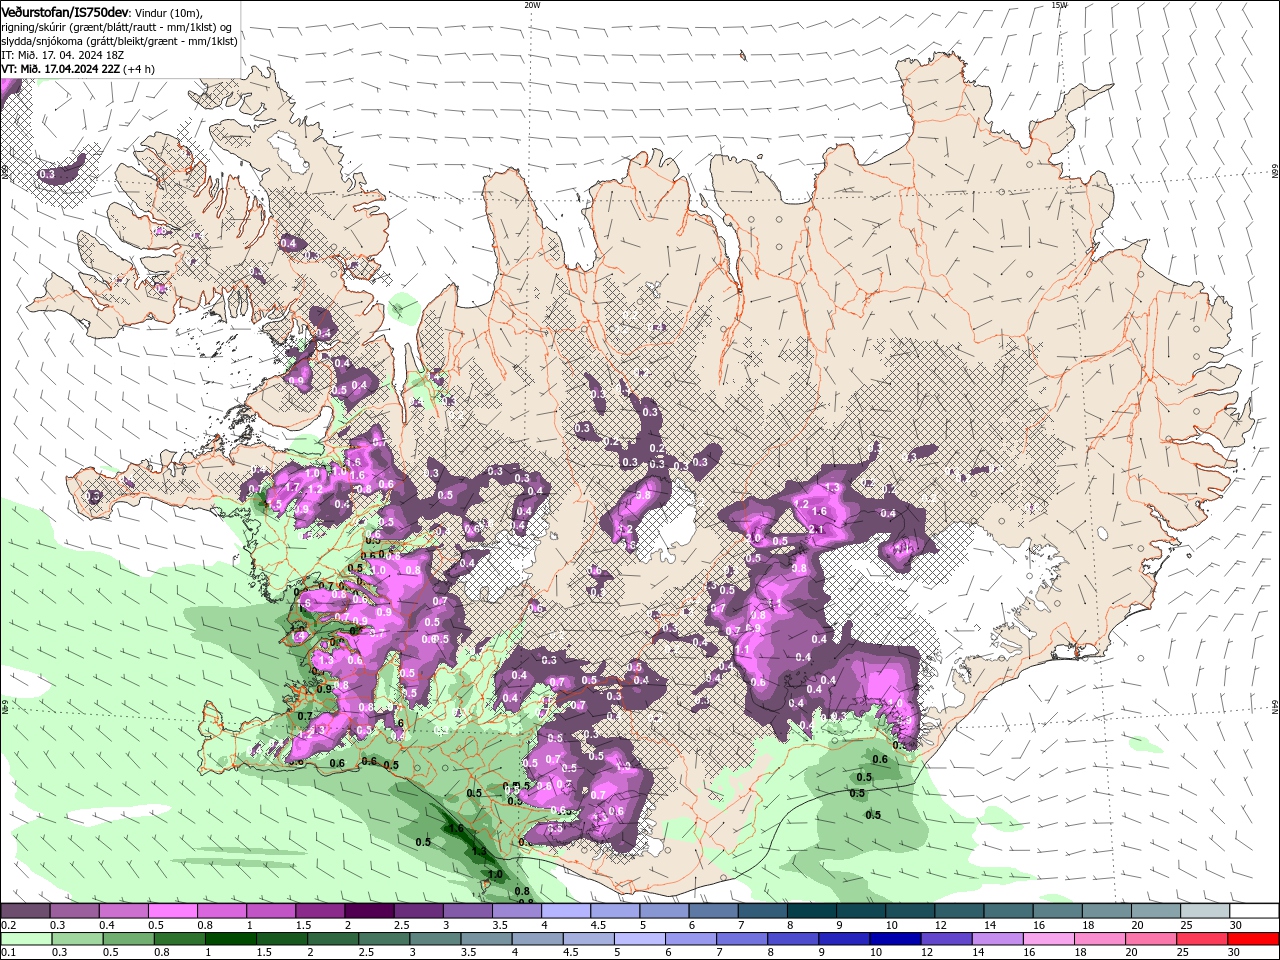Click the '0.1' label under the lower scale
Screen dimensions: 1280x960
pyautogui.click(x=8, y=953)
